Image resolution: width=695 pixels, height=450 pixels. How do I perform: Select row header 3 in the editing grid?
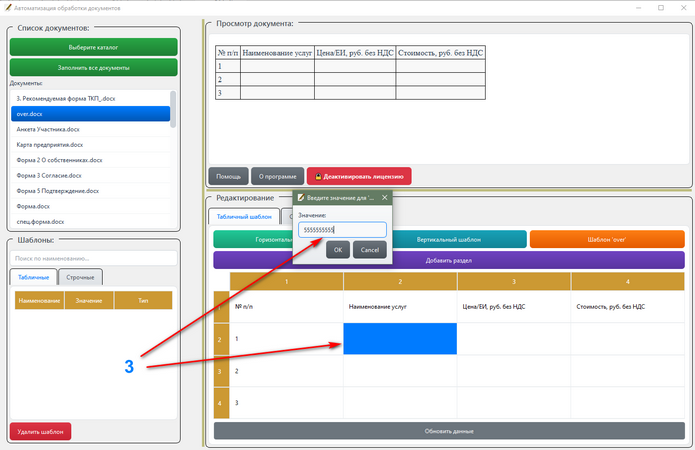click(221, 371)
